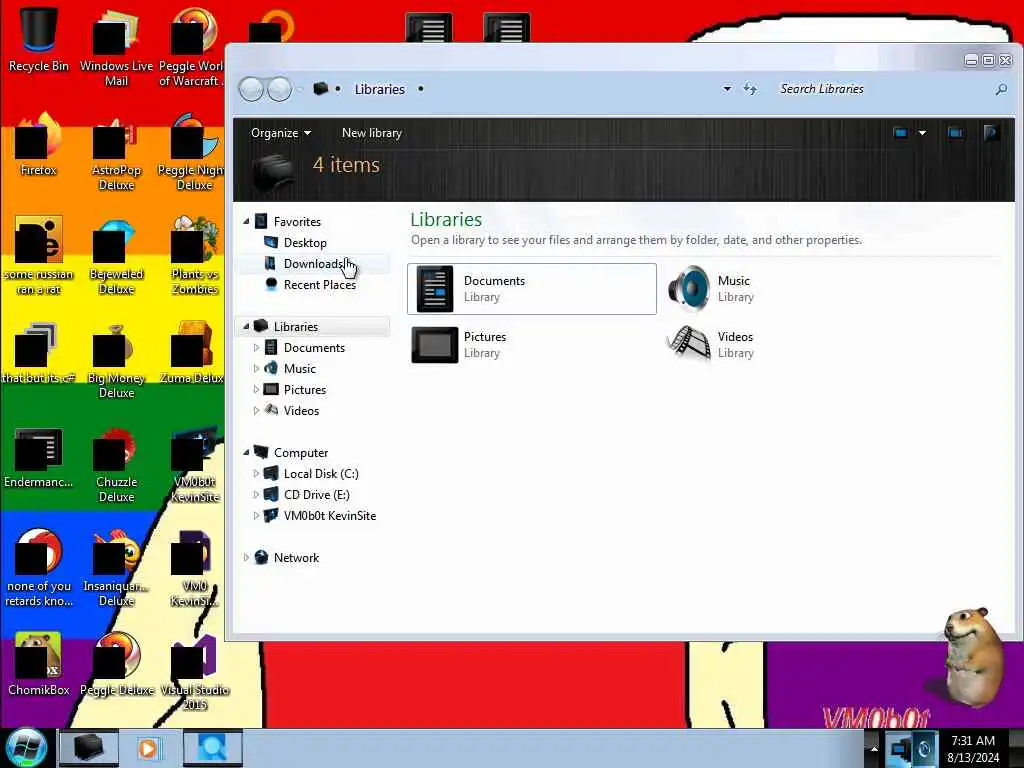Expand the Pictures node in navigation pane
This screenshot has width=1024, height=768.
[256, 389]
